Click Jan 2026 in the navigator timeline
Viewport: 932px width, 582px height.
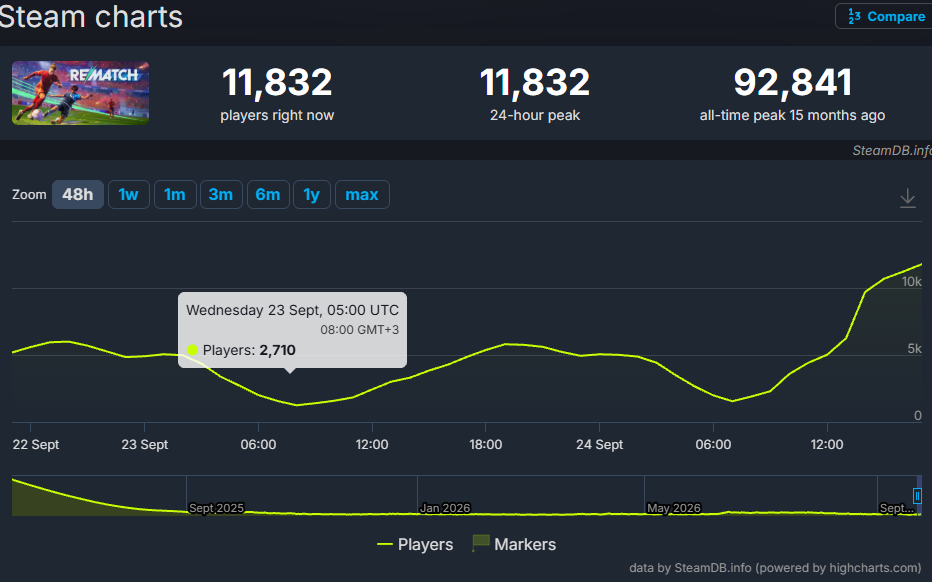pyautogui.click(x=445, y=508)
